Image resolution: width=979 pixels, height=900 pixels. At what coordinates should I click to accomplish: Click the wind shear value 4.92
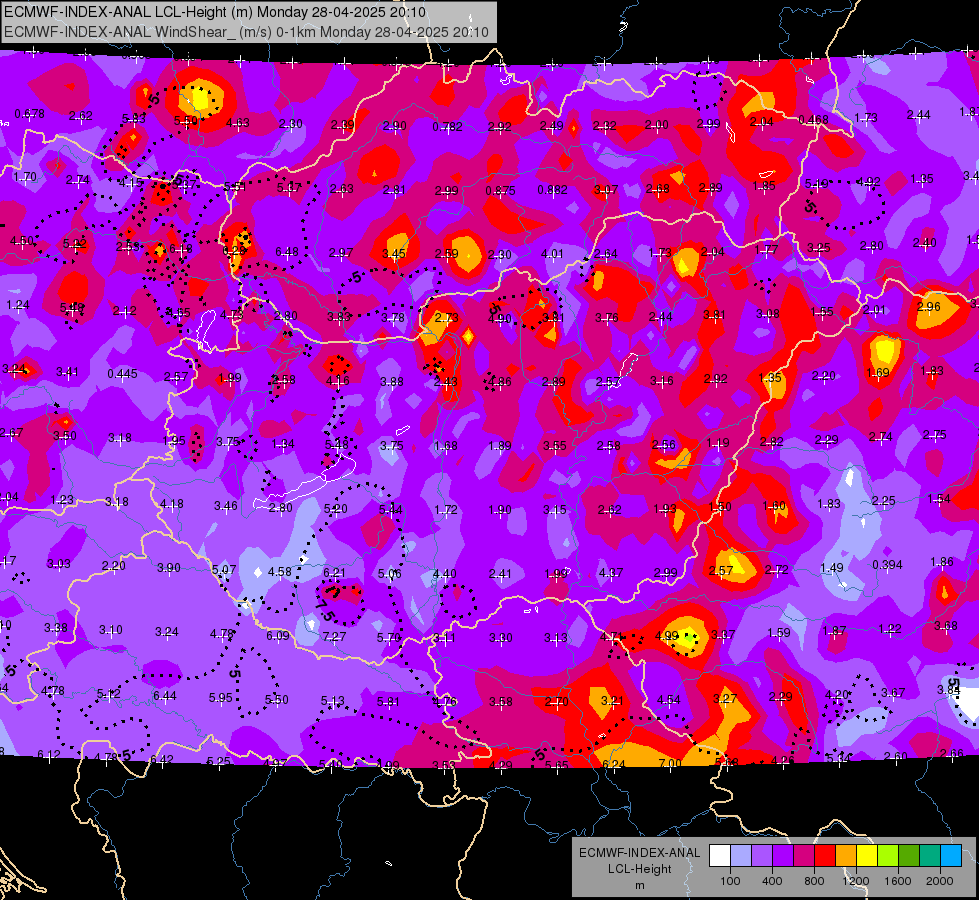(x=868, y=182)
